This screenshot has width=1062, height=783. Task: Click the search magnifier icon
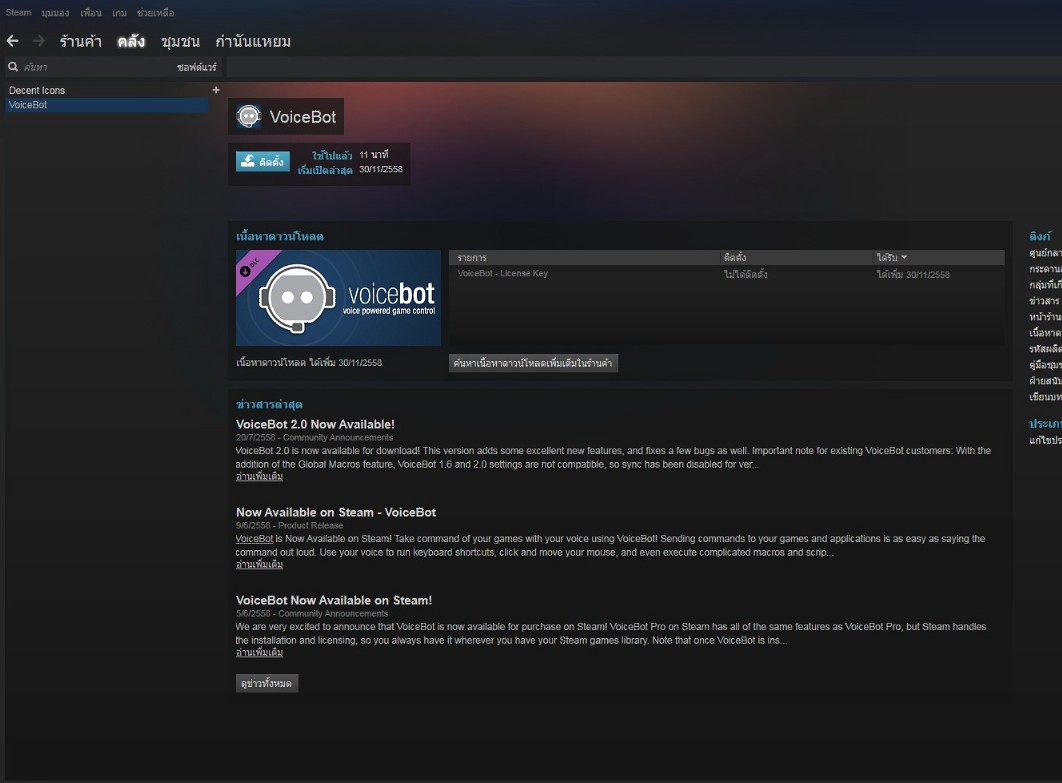13,66
